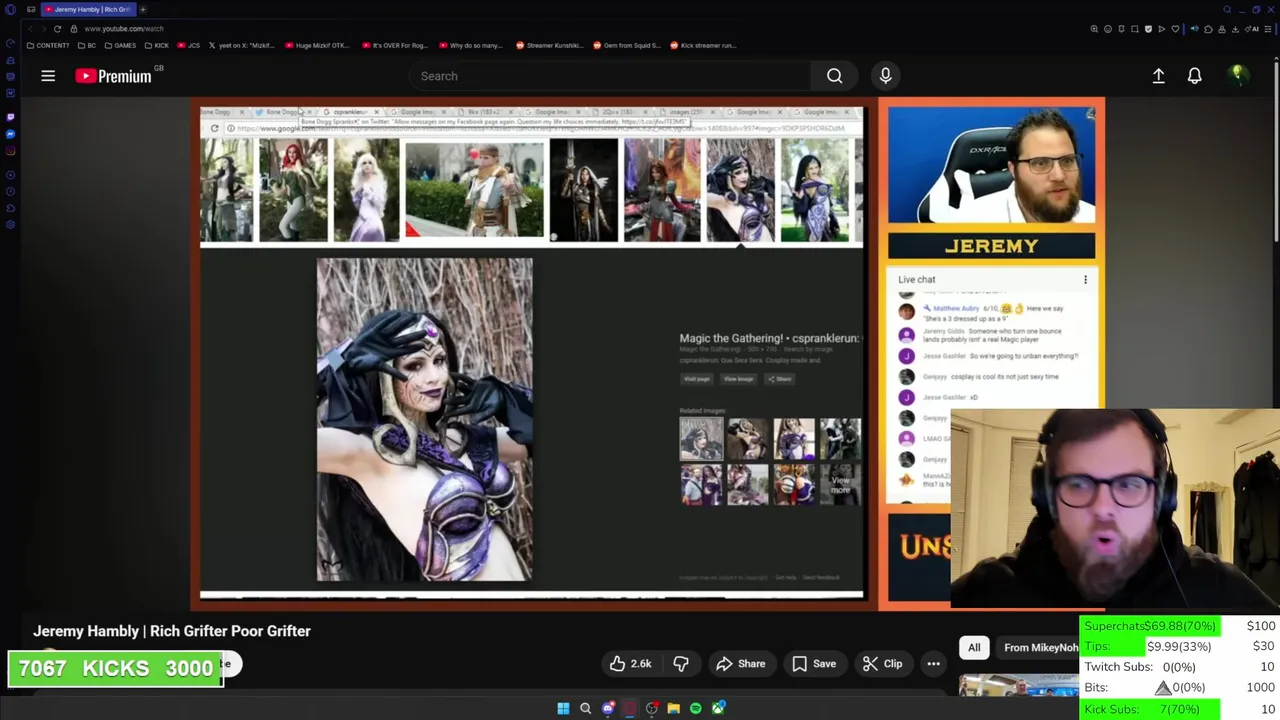Viewport: 1280px width, 720px height.
Task: Share the video
Action: (x=740, y=664)
